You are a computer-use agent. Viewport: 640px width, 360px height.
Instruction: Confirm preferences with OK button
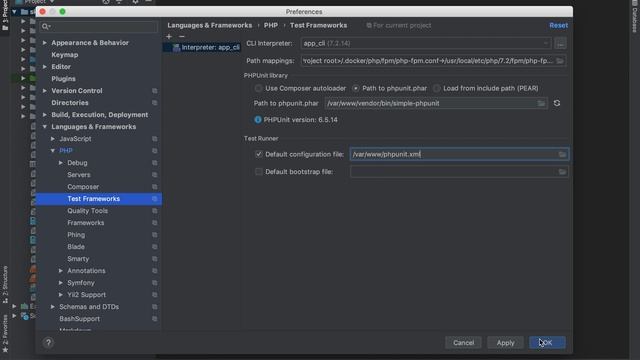[547, 343]
